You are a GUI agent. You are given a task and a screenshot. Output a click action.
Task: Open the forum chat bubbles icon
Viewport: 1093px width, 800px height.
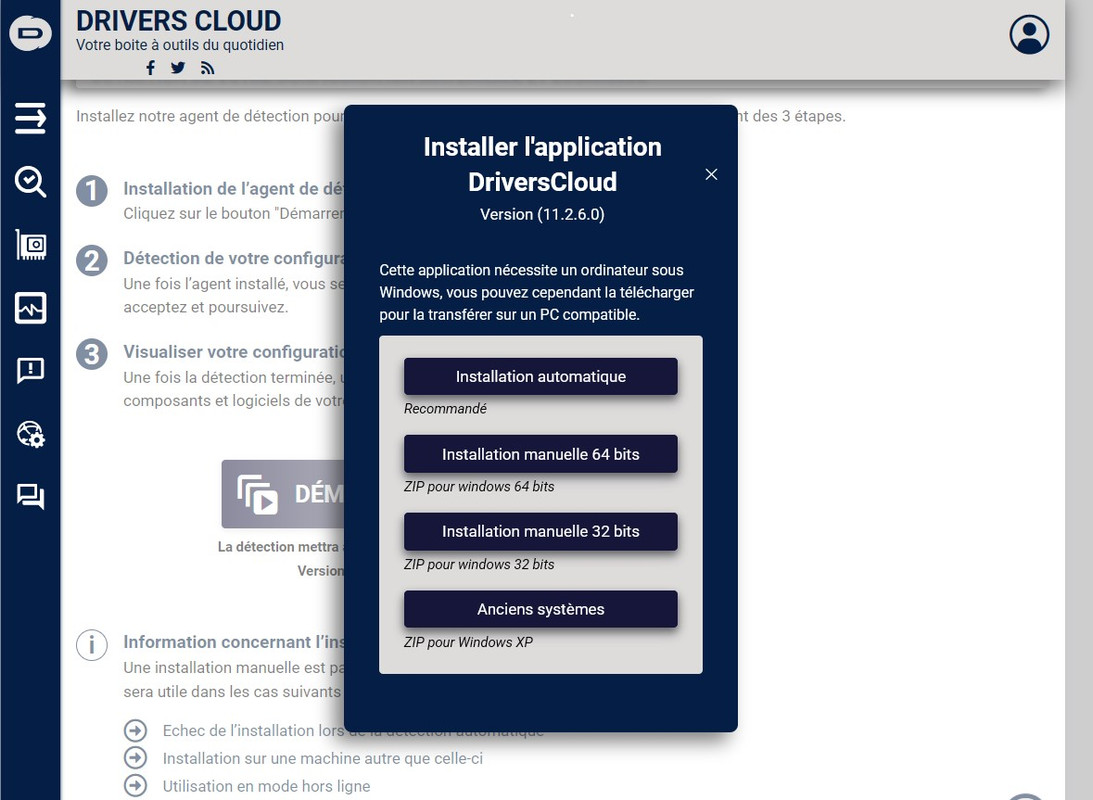point(31,496)
